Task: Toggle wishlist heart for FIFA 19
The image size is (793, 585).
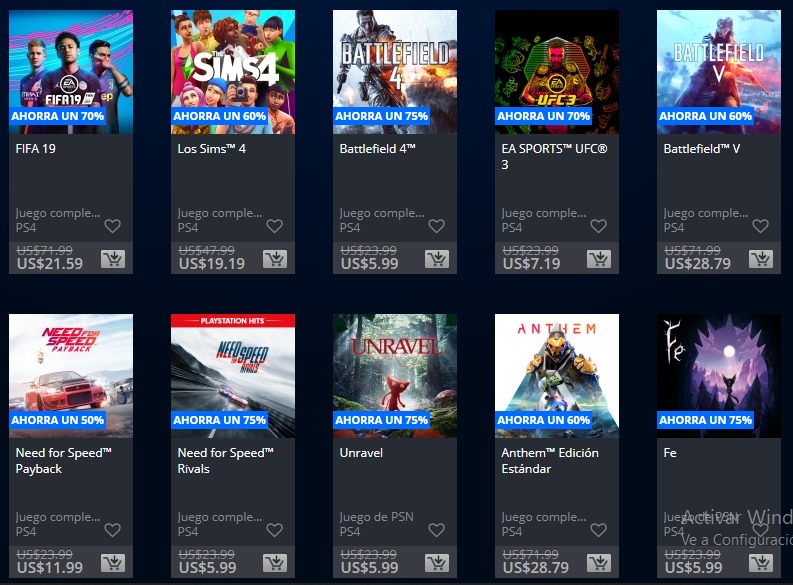Action: [112, 226]
